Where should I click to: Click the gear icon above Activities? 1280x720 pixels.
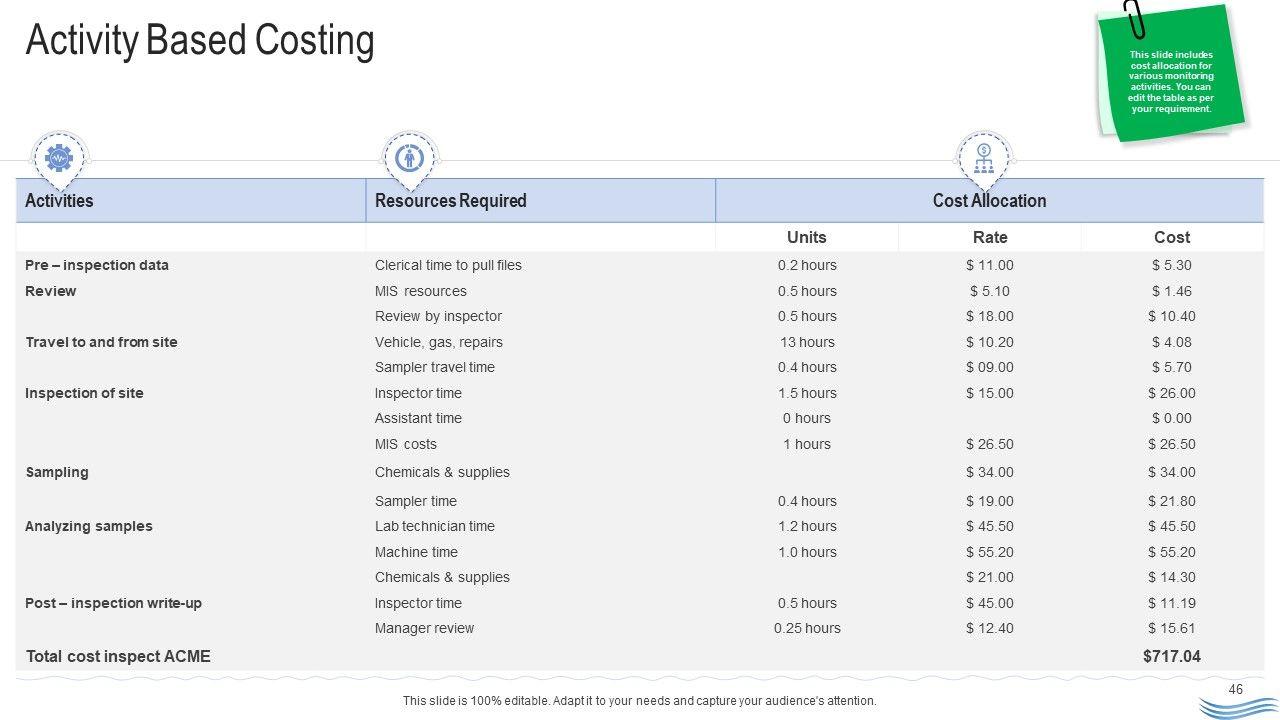pos(60,158)
